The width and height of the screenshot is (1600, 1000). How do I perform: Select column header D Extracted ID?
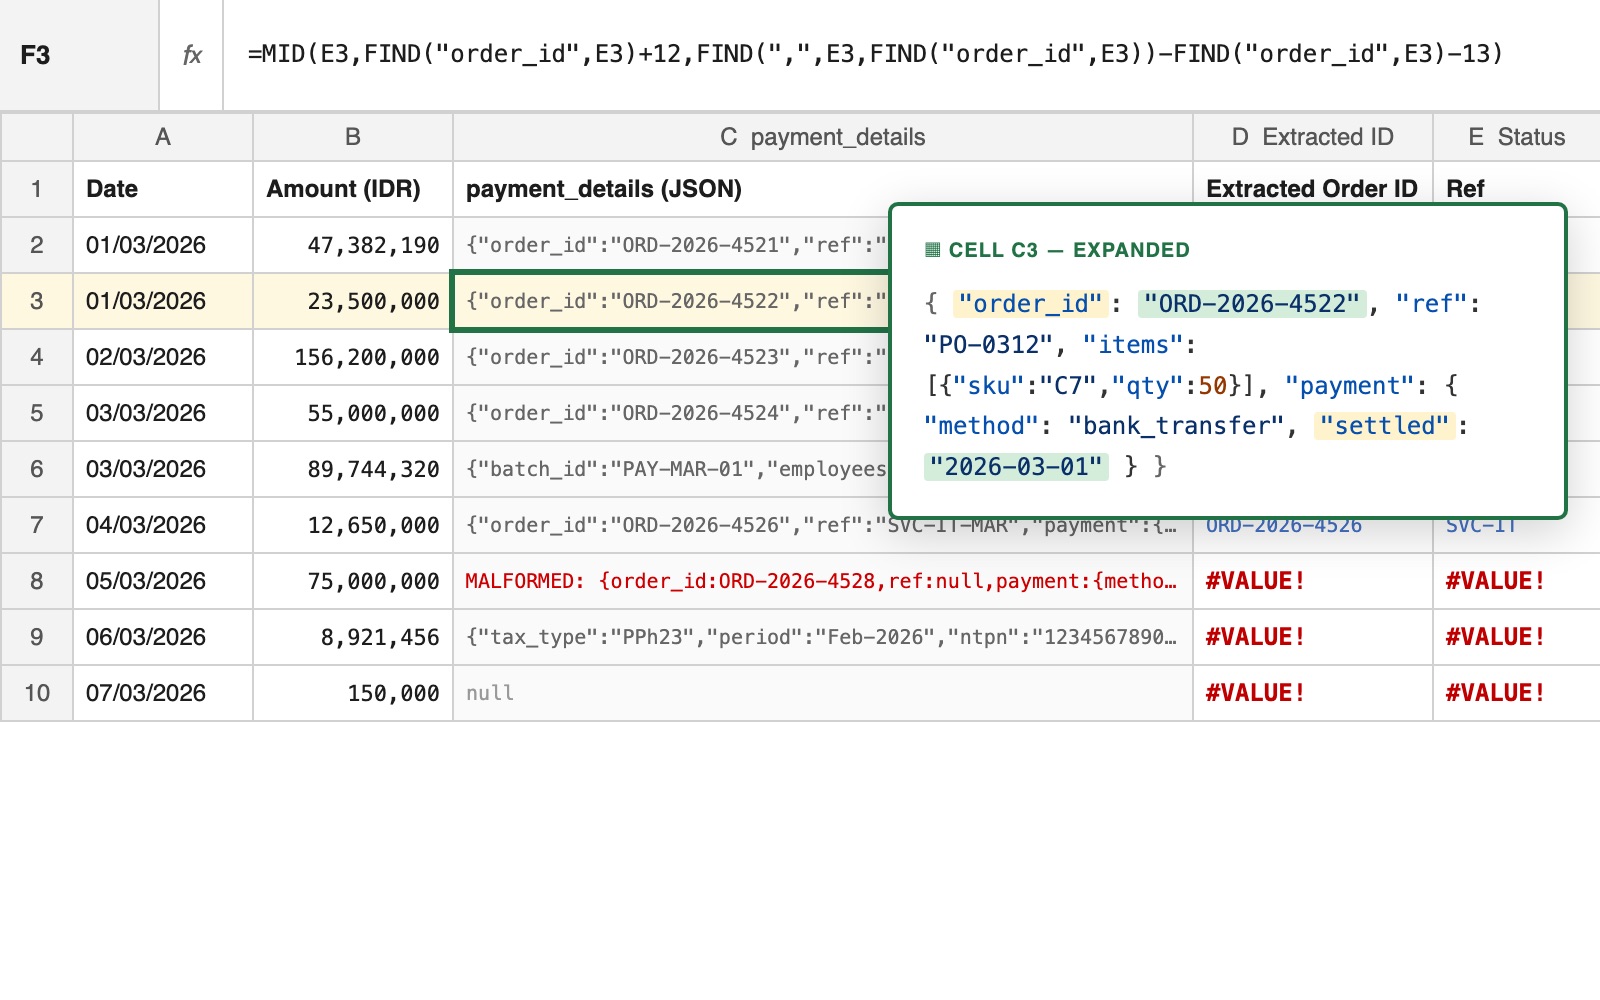point(1312,137)
